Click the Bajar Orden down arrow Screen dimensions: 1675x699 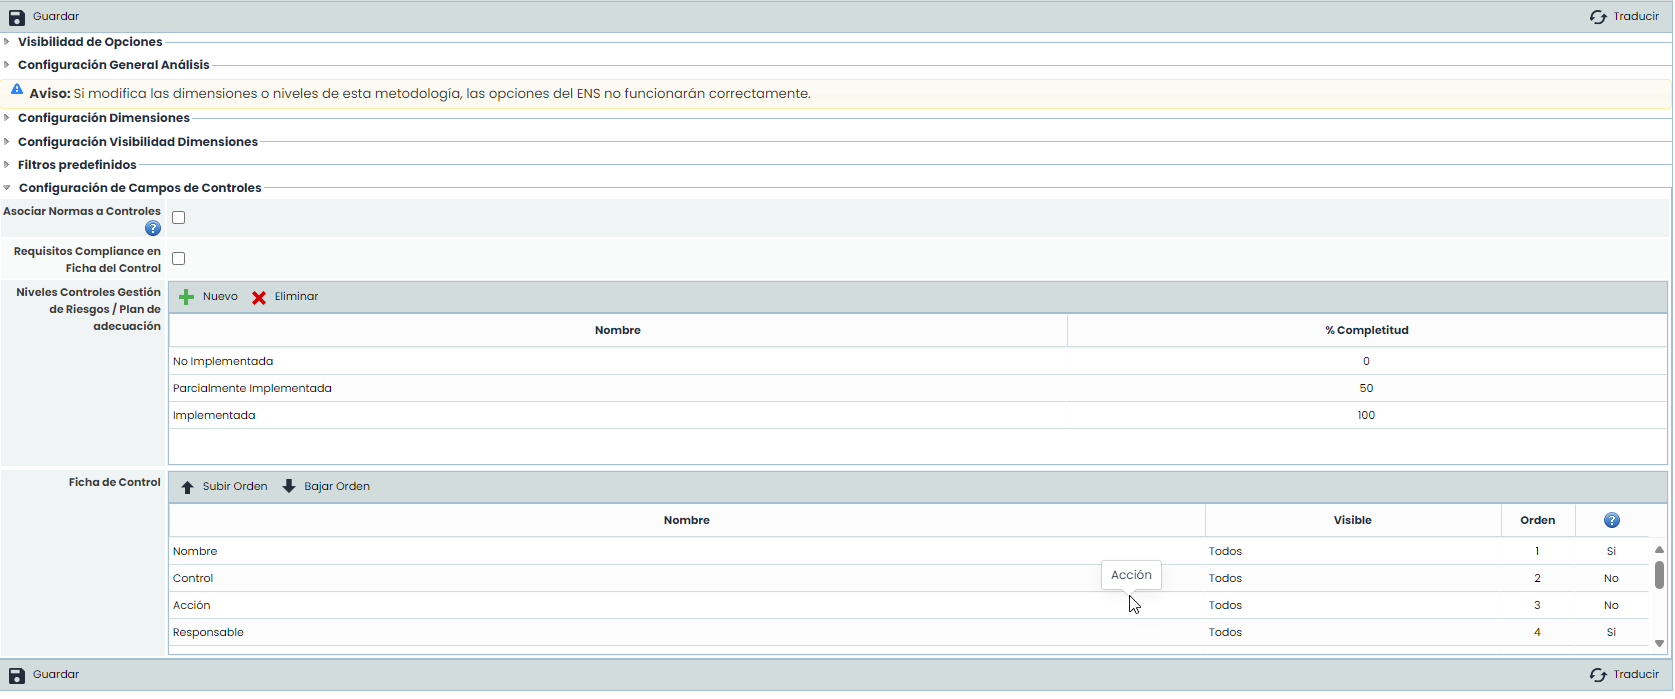tap(289, 487)
